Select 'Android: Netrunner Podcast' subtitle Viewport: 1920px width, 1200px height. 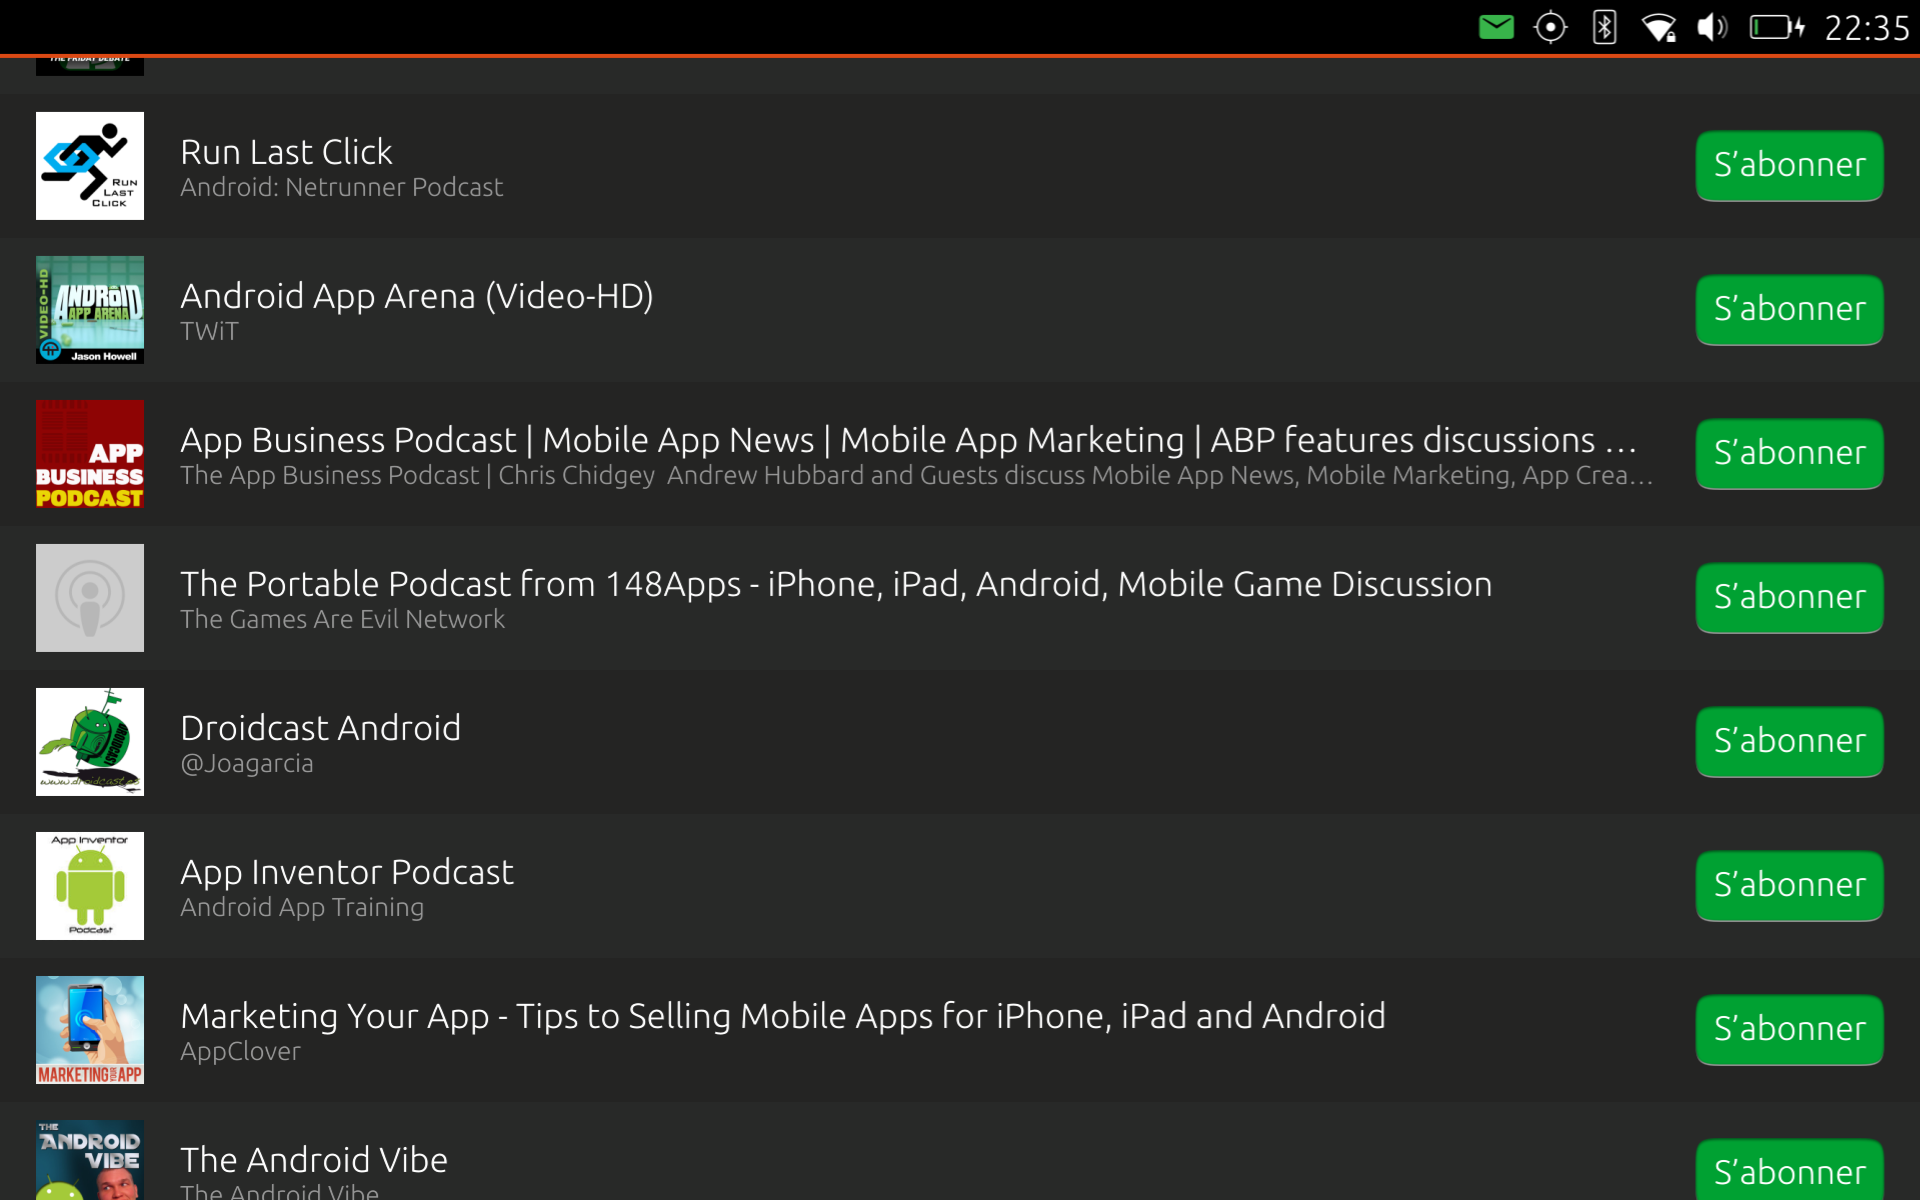point(341,188)
